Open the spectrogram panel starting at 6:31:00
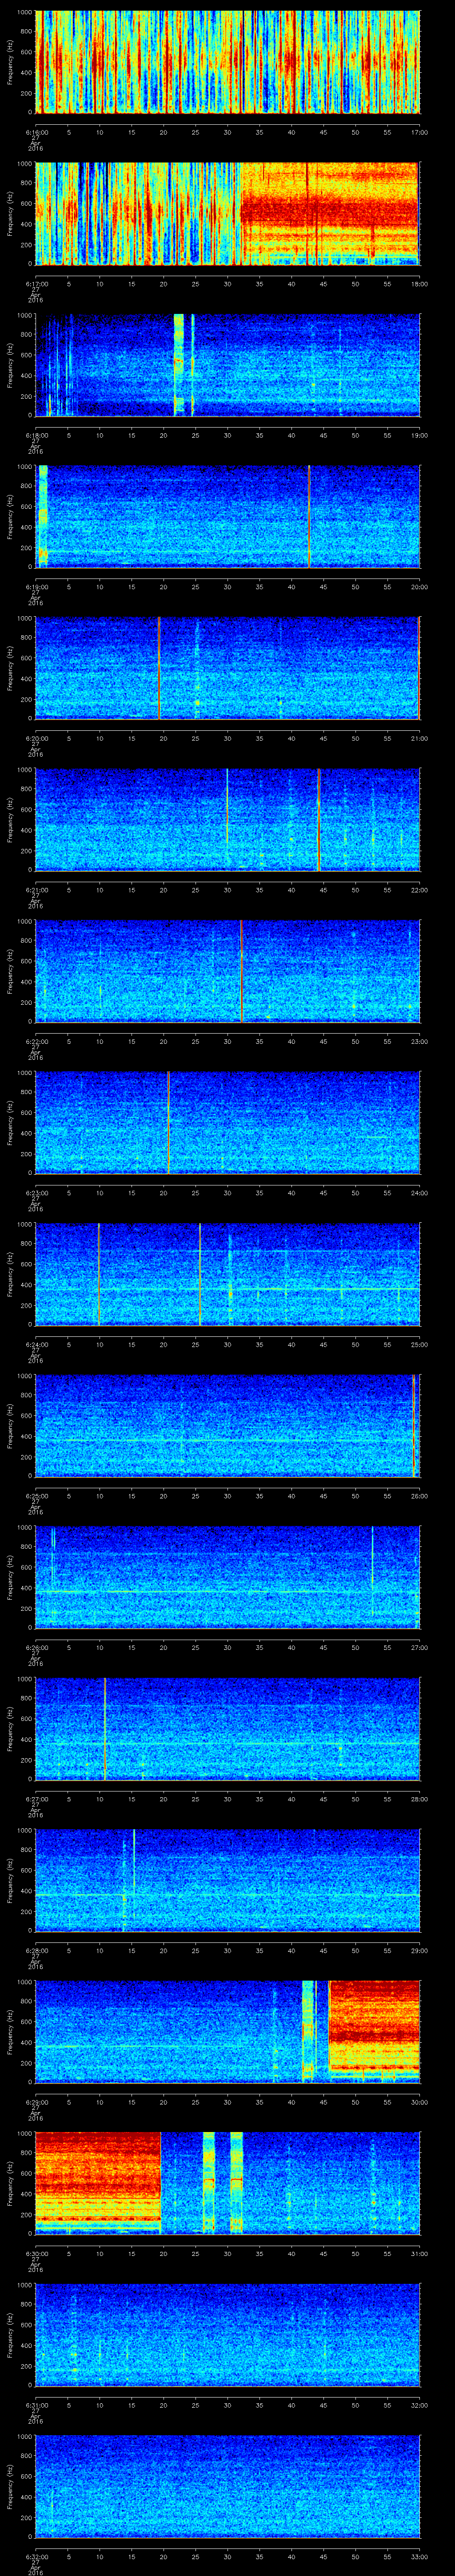 pos(227,2335)
